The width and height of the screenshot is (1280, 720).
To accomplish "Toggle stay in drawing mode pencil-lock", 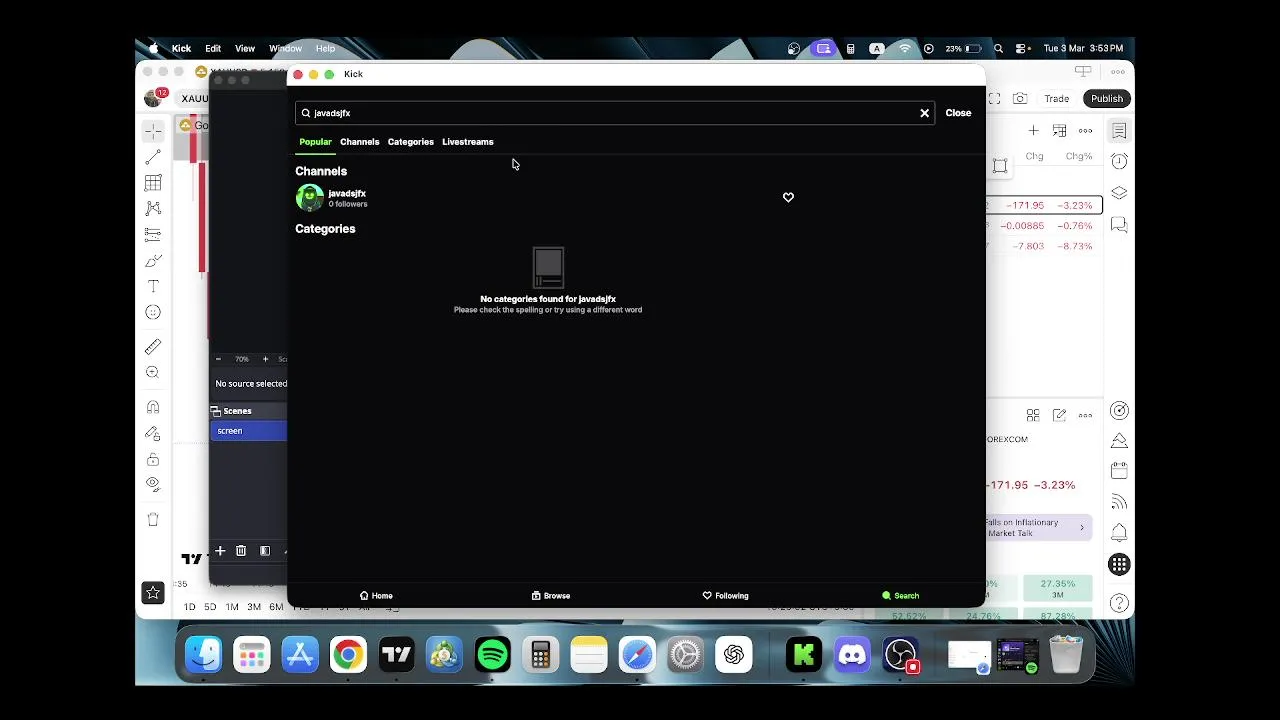I will click(153, 433).
